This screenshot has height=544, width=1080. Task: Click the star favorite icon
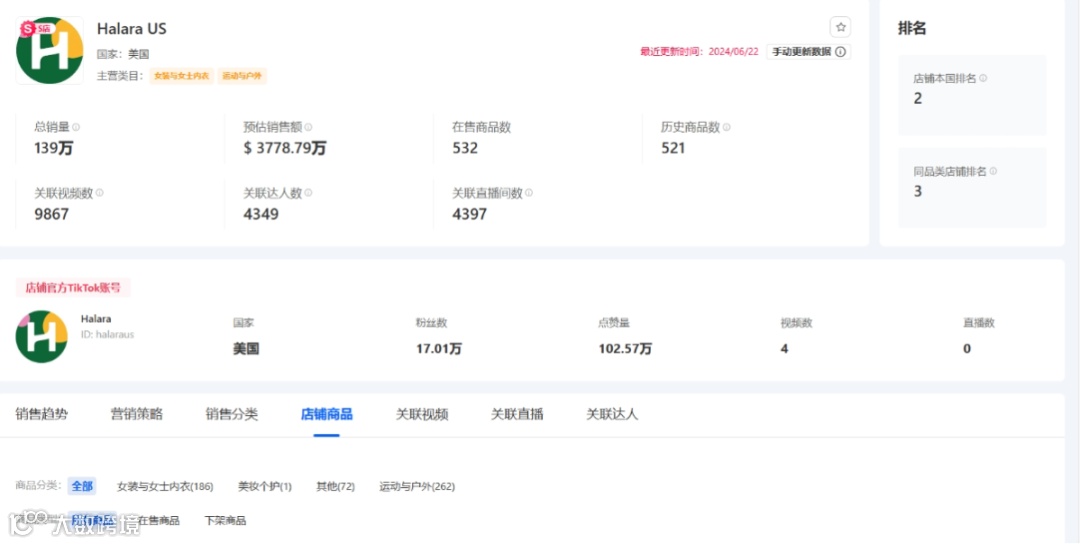[x=840, y=28]
